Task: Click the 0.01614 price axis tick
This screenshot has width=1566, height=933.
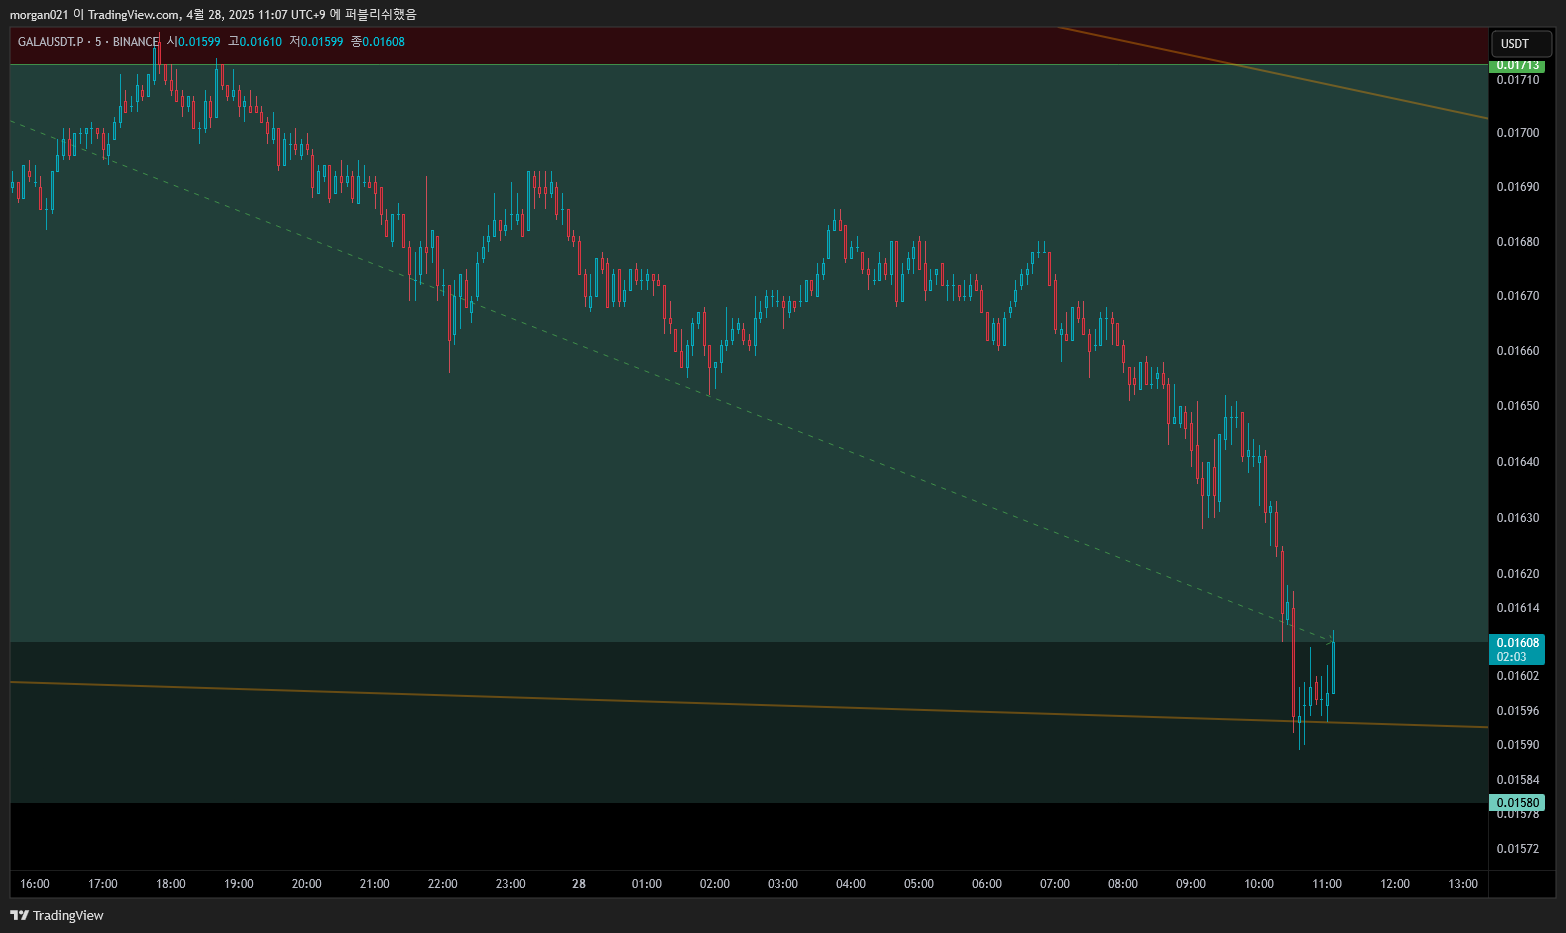Action: (1518, 608)
